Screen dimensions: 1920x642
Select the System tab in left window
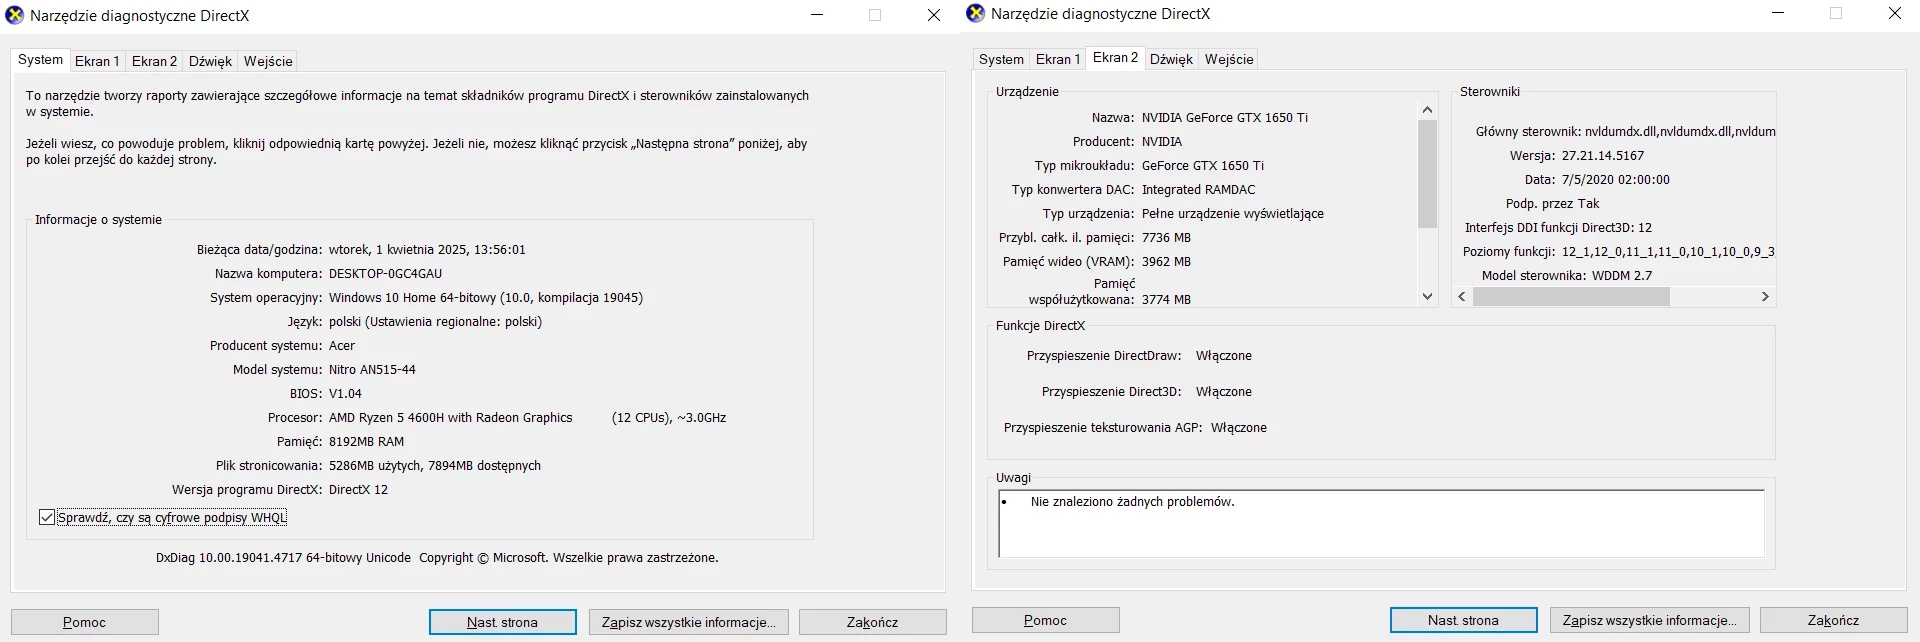pyautogui.click(x=40, y=59)
